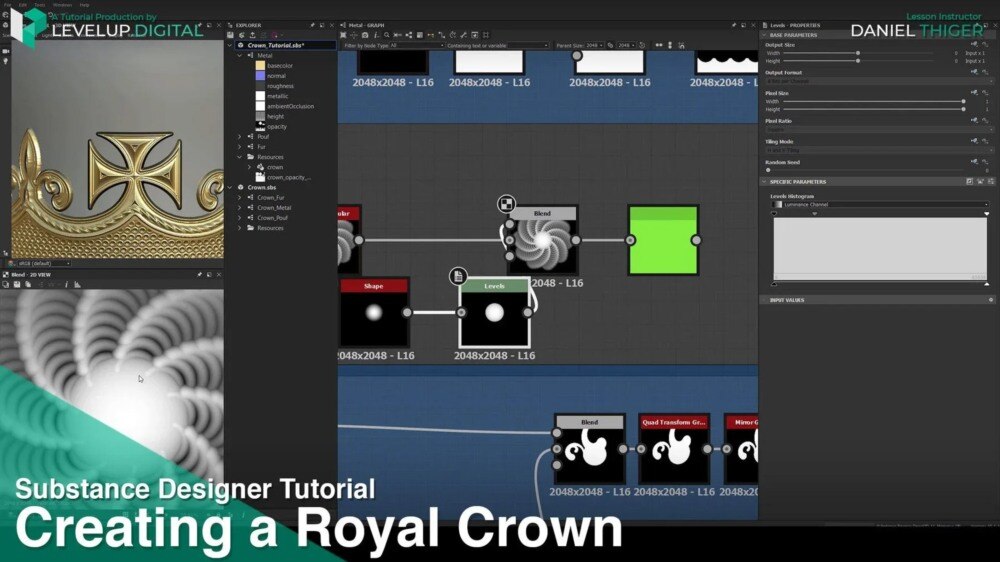Screen dimensions: 1000x562
Task: Click the expose icon next to Random Seed
Action: pos(974,161)
